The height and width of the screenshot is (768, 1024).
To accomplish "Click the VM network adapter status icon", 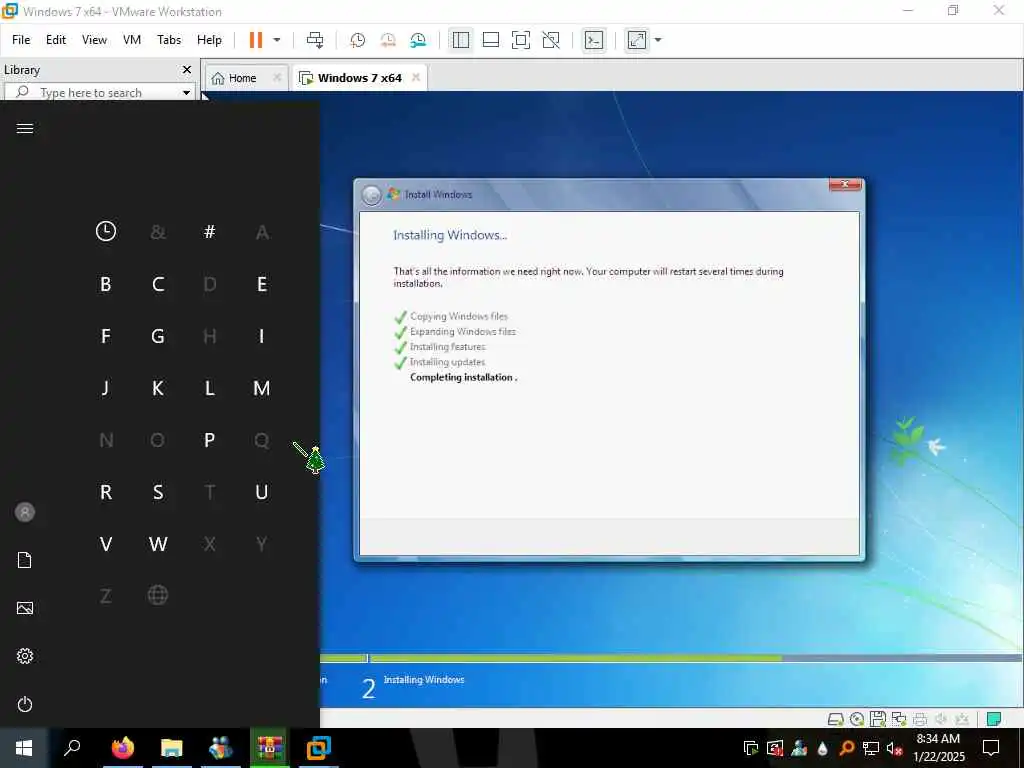I will tap(899, 719).
